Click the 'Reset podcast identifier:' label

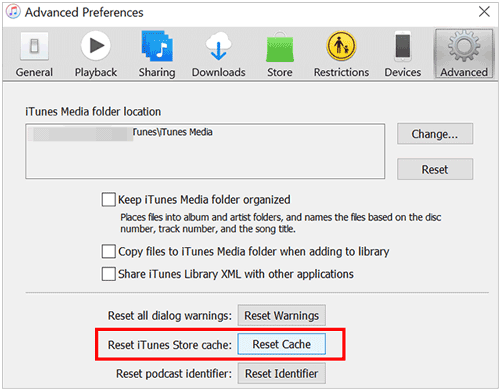pos(174,374)
